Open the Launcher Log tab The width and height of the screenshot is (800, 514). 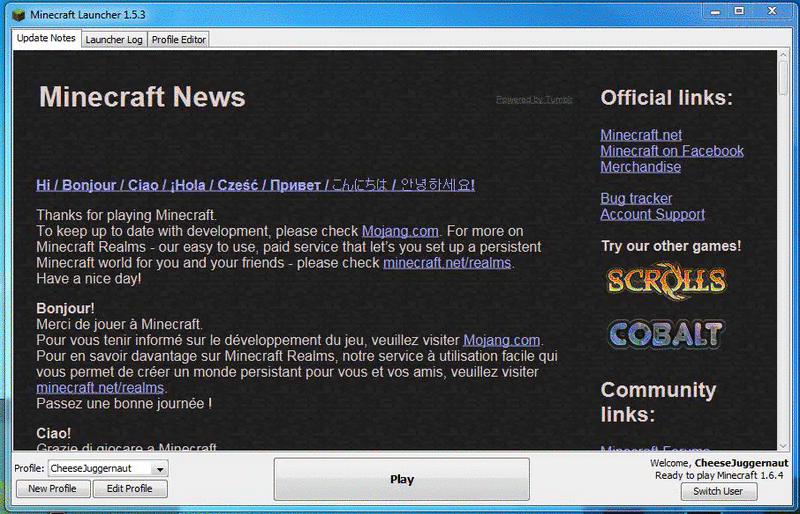(x=114, y=39)
